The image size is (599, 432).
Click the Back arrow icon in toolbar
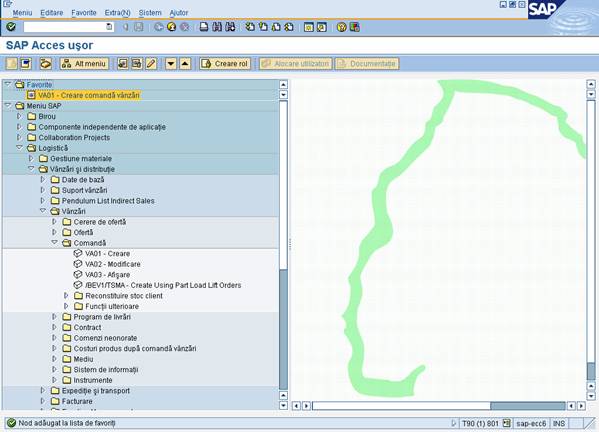click(159, 27)
